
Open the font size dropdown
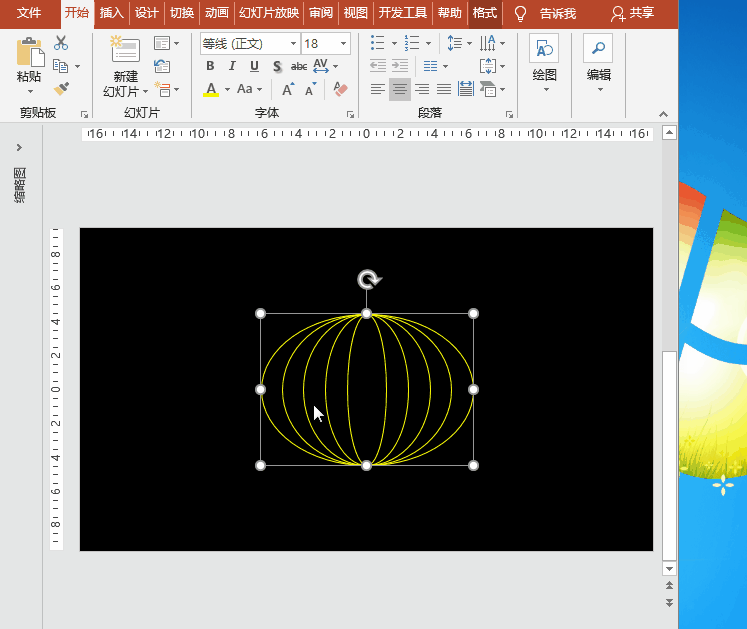point(344,44)
